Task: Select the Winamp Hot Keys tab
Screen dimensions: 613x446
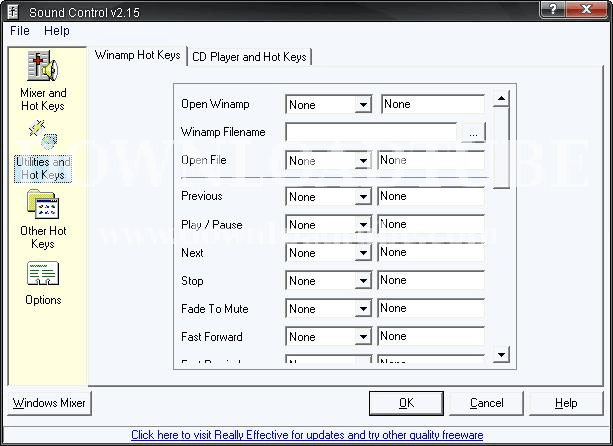Action: tap(138, 56)
